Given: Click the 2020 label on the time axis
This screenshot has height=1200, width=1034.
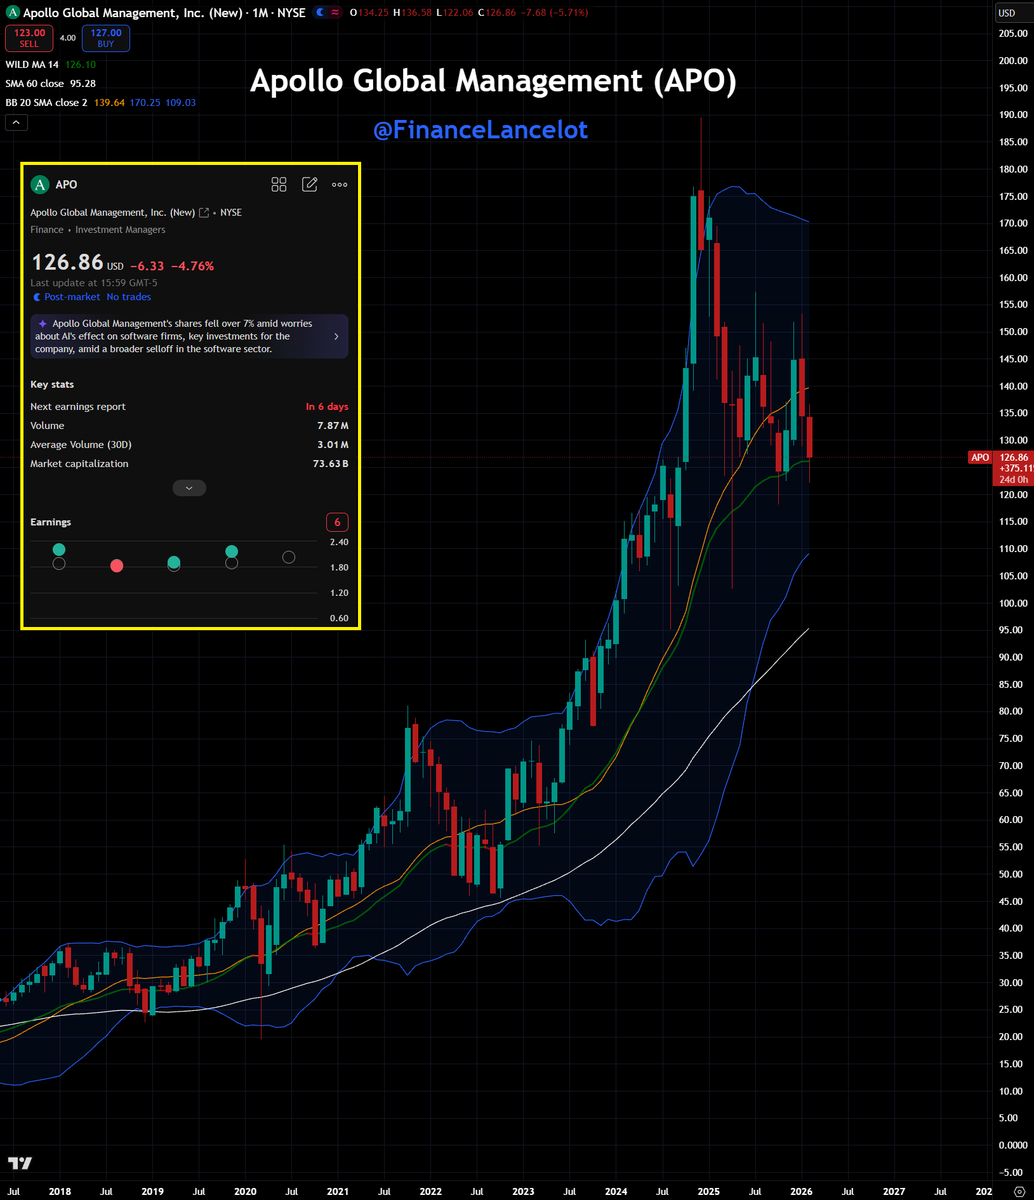Looking at the screenshot, I should pyautogui.click(x=244, y=1191).
